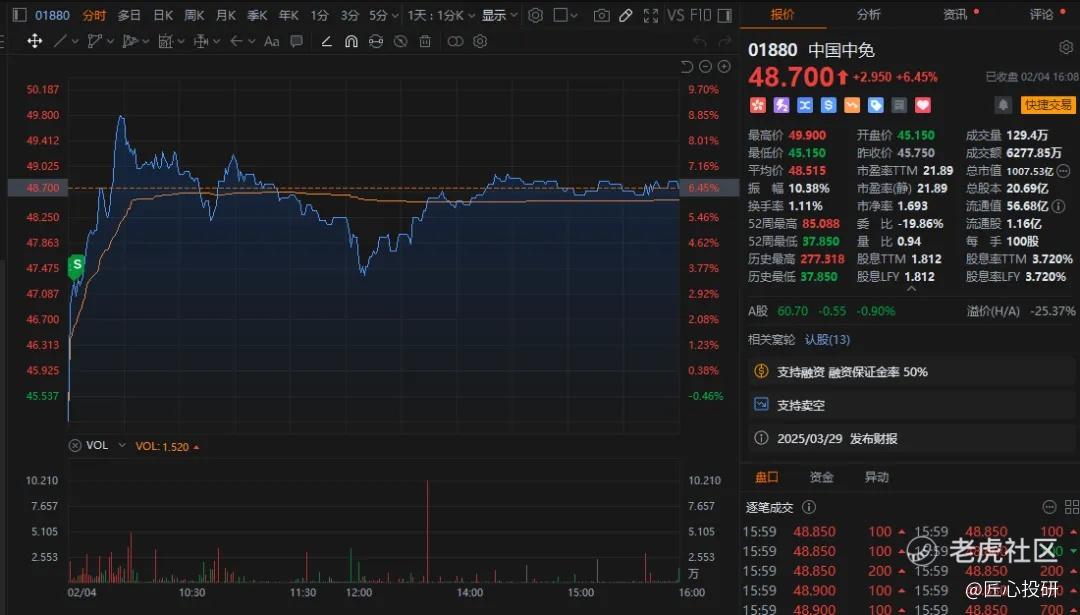Viewport: 1080px width, 615px height.
Task: Click the Hong Kong market flag badge
Action: click(757, 105)
